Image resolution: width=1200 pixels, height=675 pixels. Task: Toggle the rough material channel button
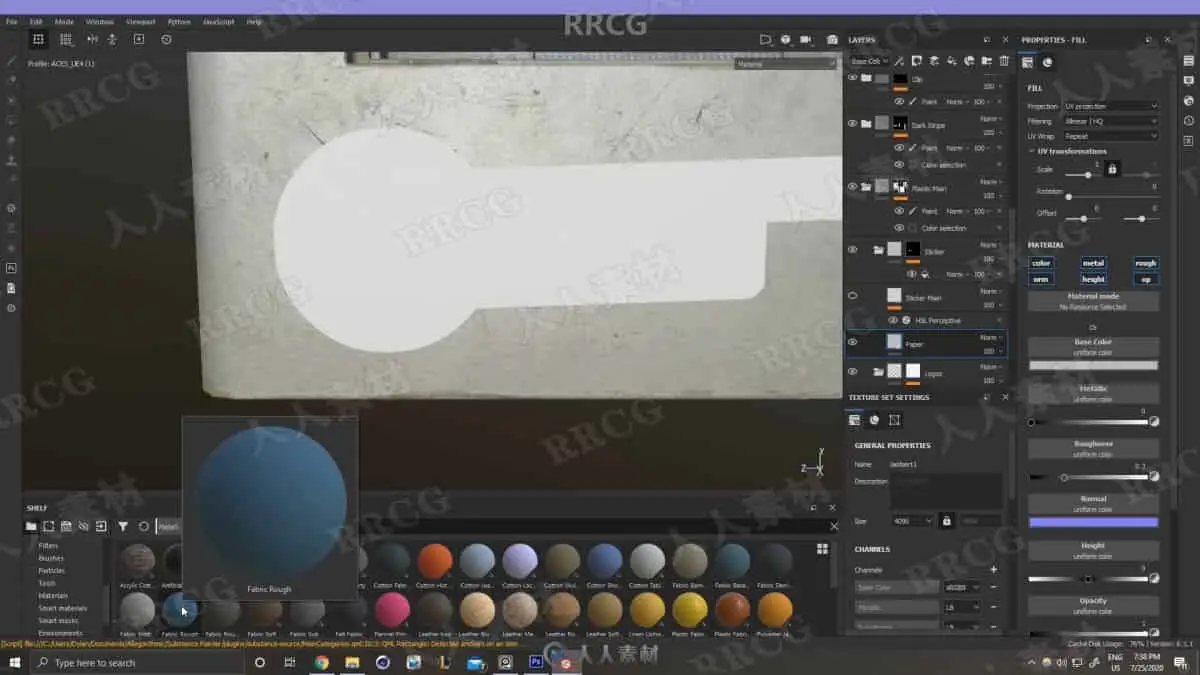coord(1145,263)
